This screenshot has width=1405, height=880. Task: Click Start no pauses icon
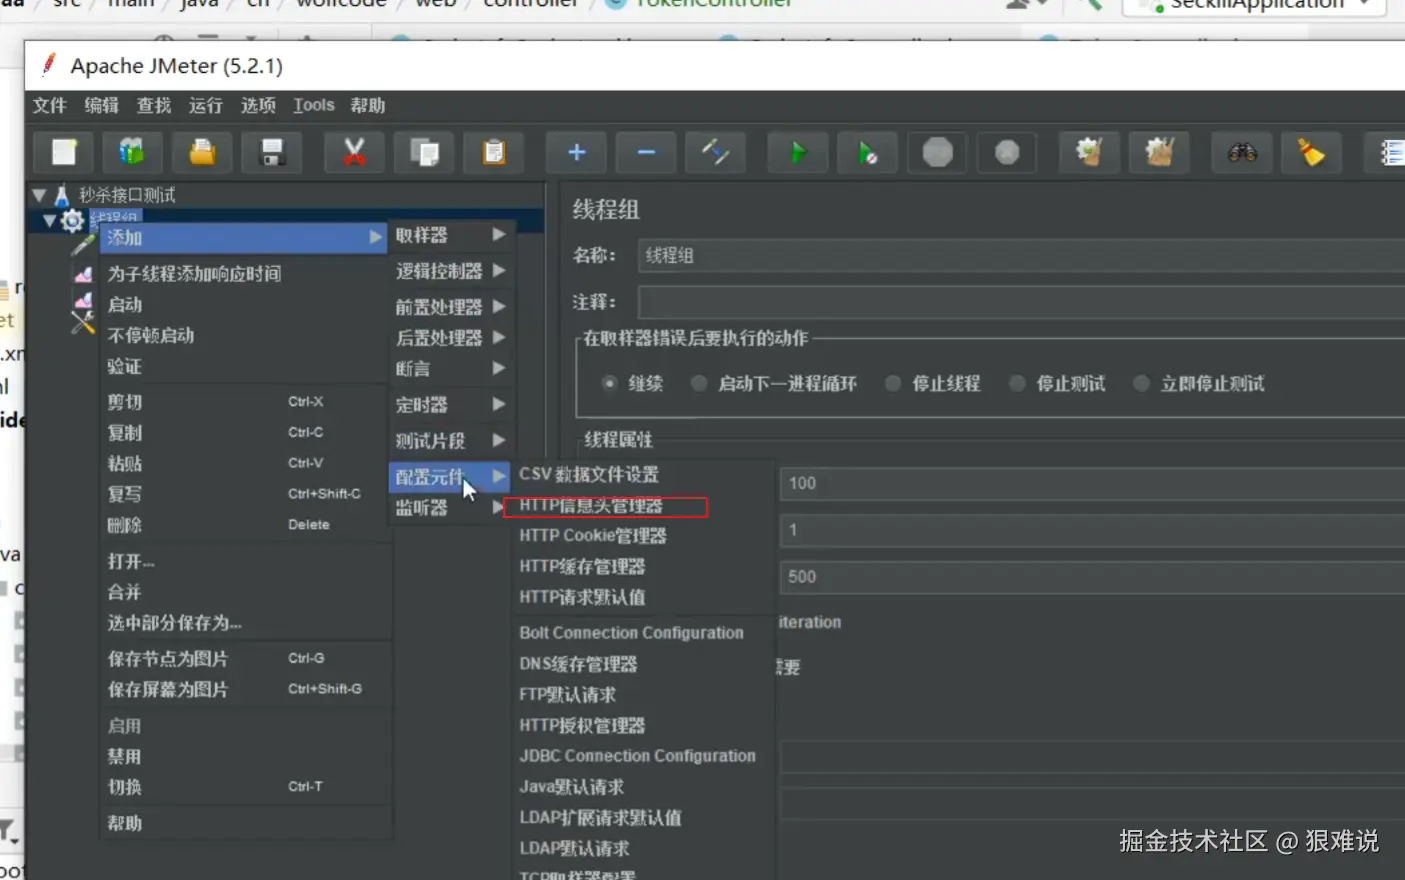[868, 152]
